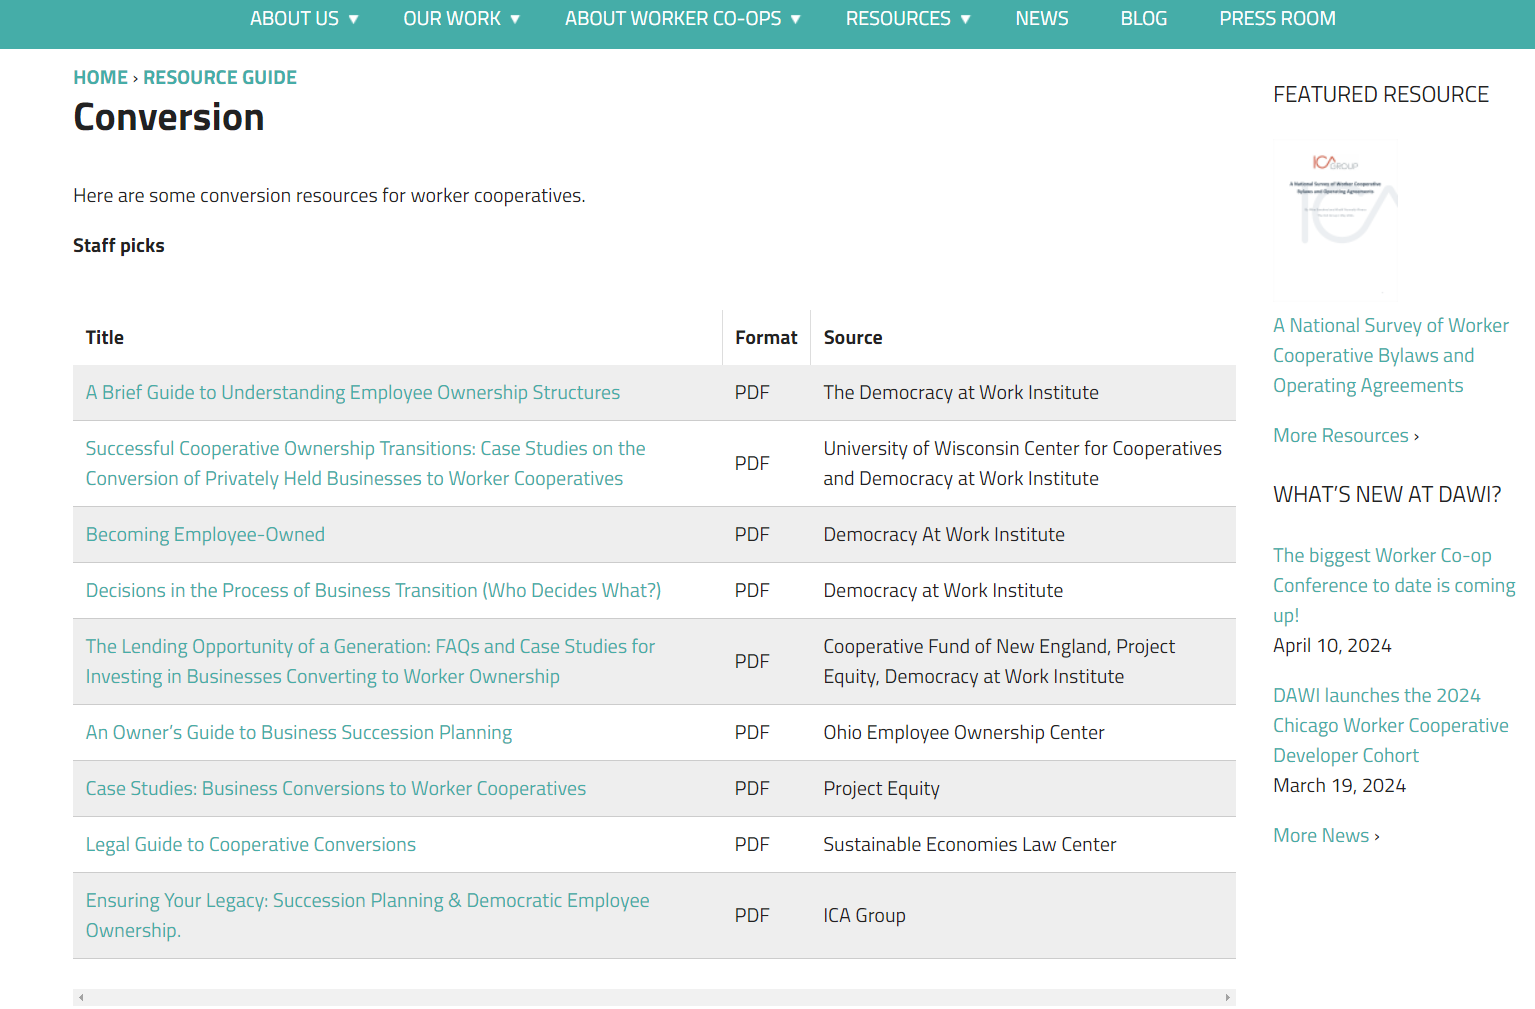Image resolution: width=1535 pixels, height=1009 pixels.
Task: Open Decisions in the Process of Business Transition
Action: click(373, 590)
